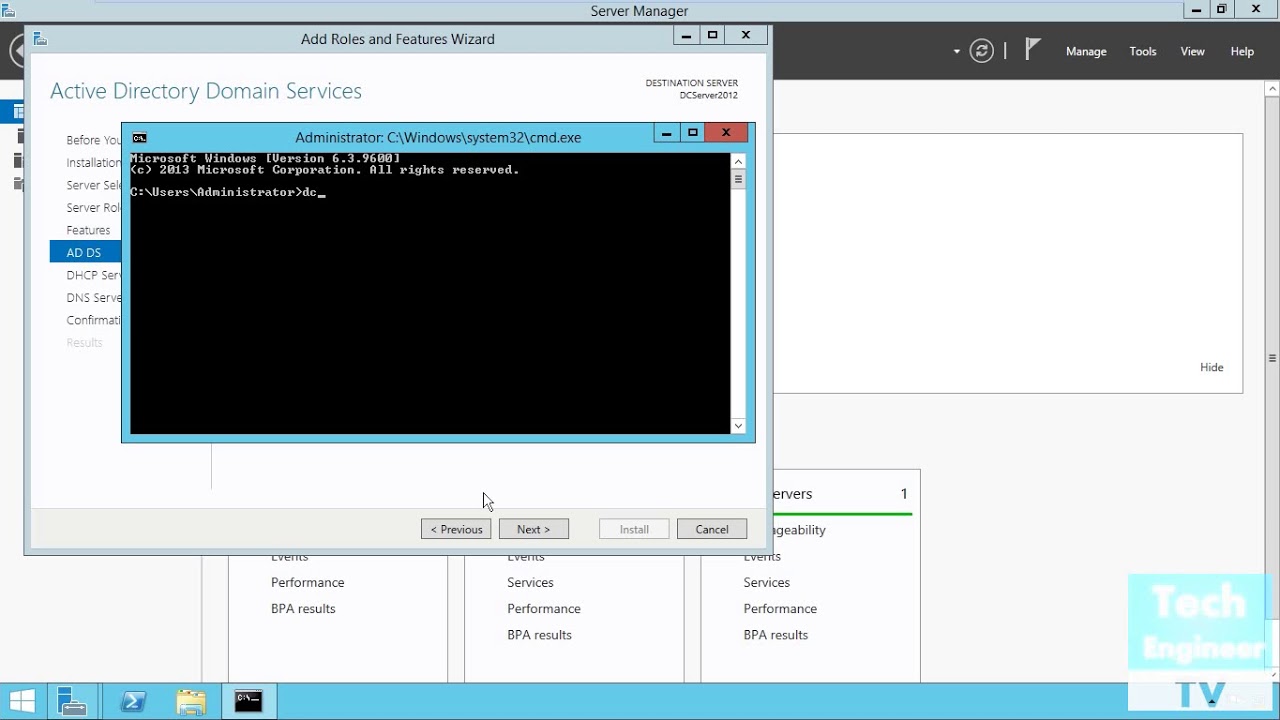Screen dimensions: 1280x720
Task: Click Hide link in welcome tile
Action: point(1212,367)
